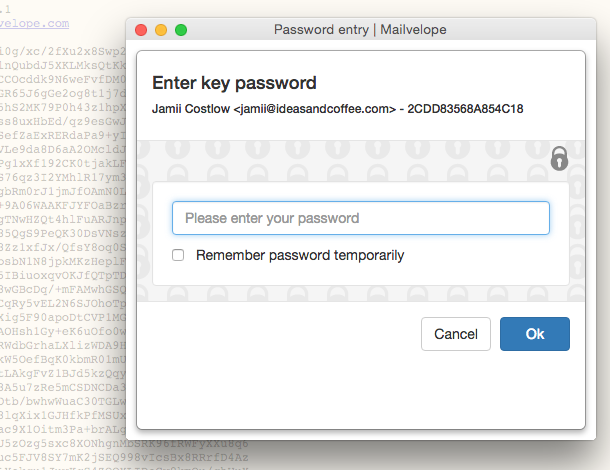610x470 pixels.
Task: Click the "Remember password temporarily" label text
Action: (x=300, y=255)
